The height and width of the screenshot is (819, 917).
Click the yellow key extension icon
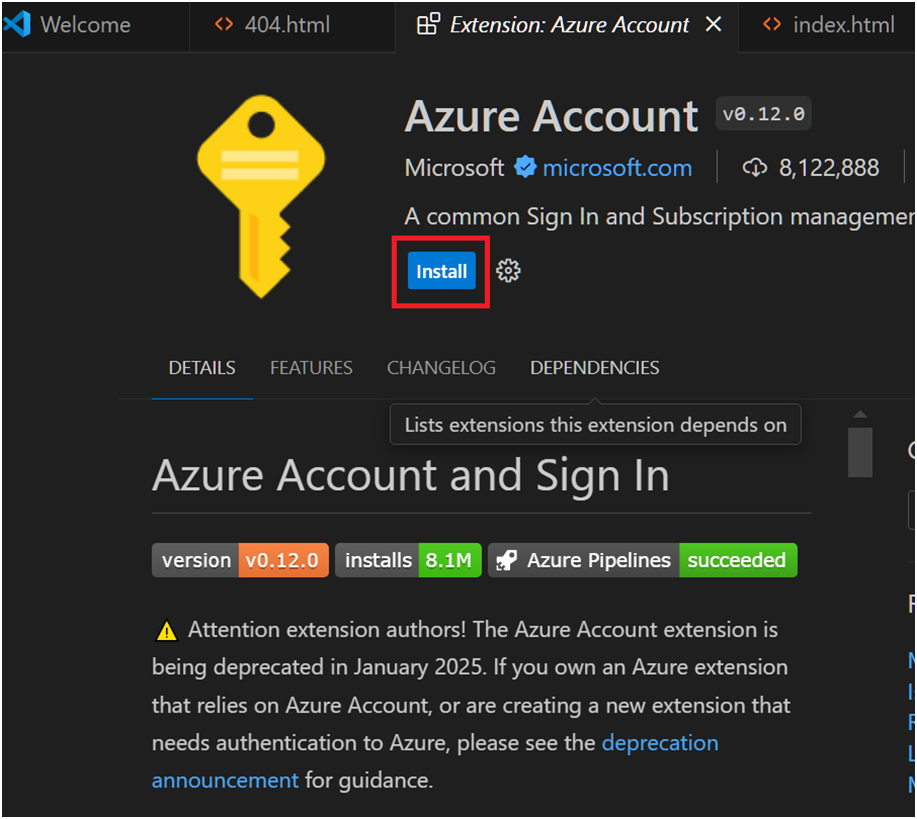[x=261, y=197]
